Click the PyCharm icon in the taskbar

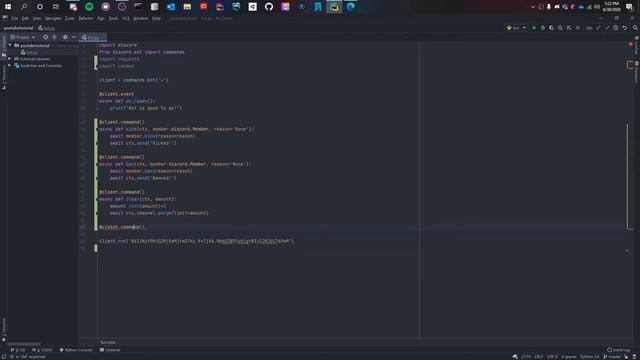(x=334, y=7)
